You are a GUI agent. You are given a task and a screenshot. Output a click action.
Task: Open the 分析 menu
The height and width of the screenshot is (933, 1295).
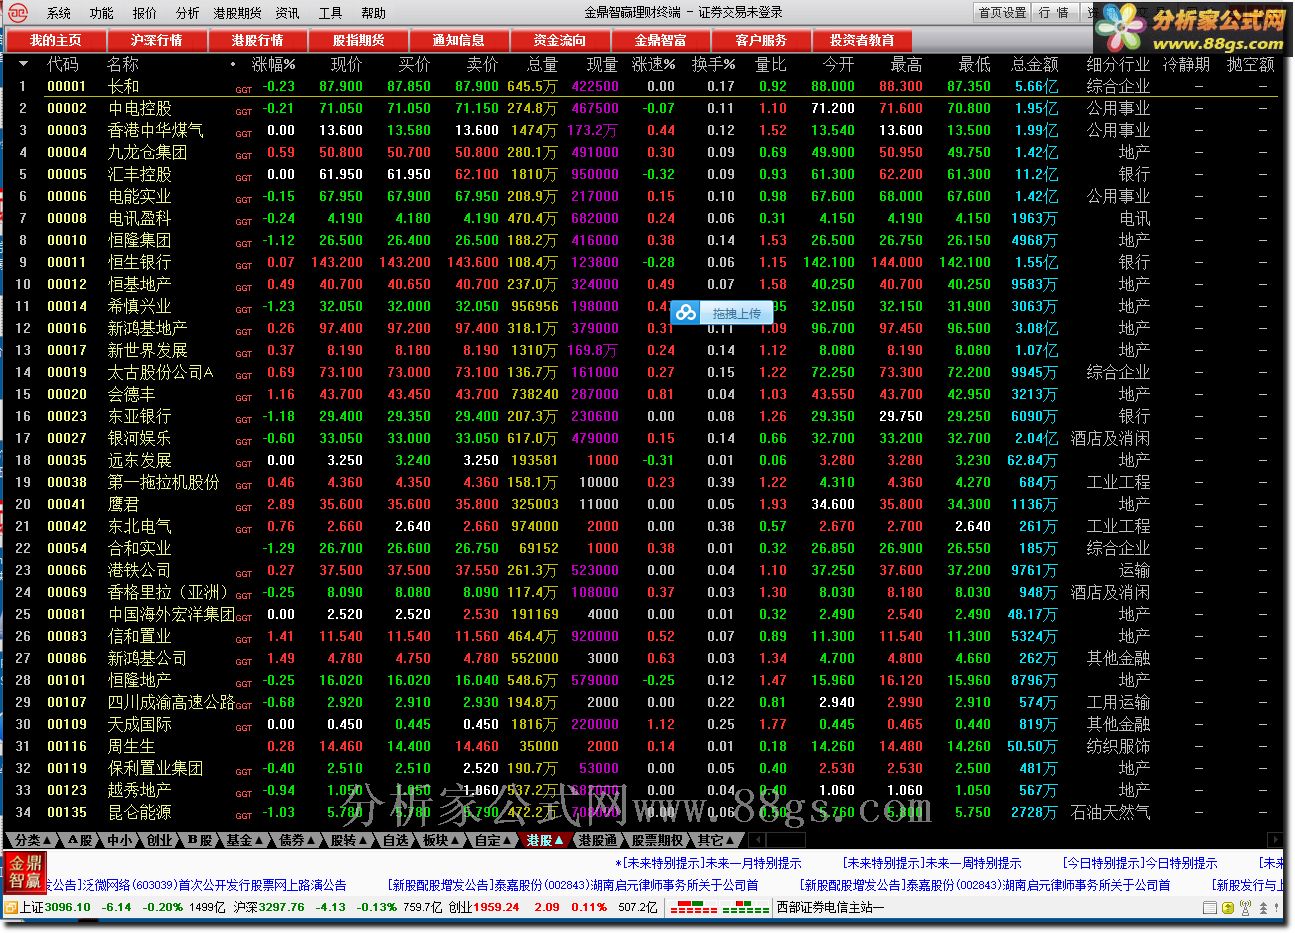[x=187, y=13]
